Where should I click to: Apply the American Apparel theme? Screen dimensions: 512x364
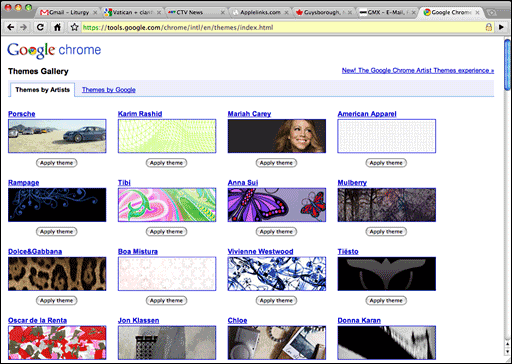pos(386,163)
